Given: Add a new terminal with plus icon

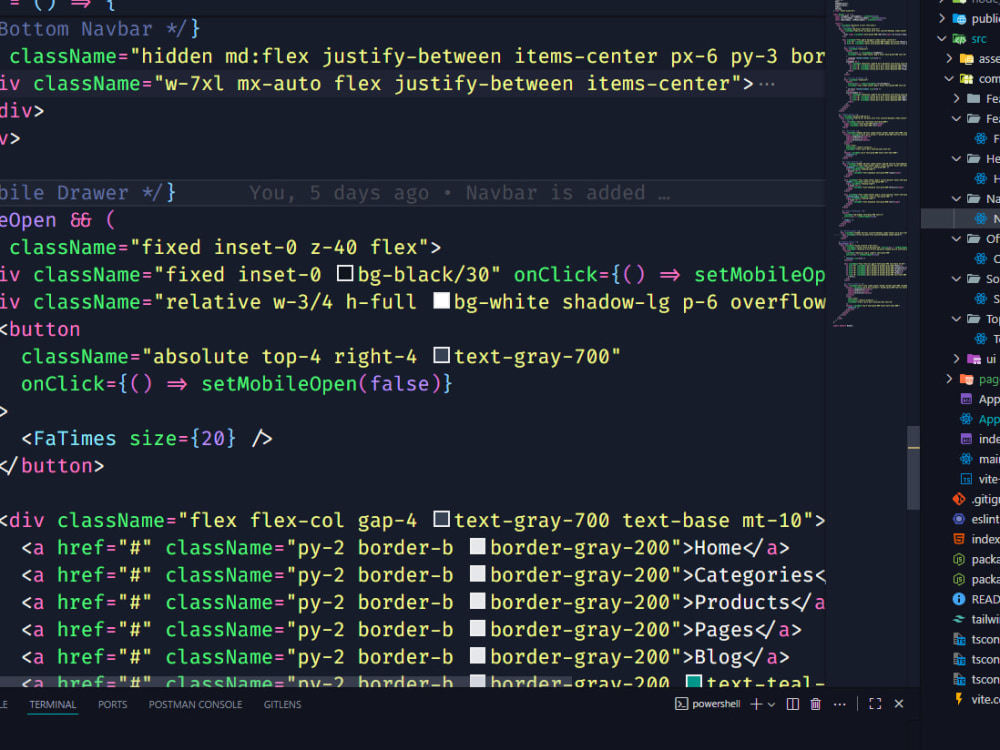Looking at the screenshot, I should (756, 704).
